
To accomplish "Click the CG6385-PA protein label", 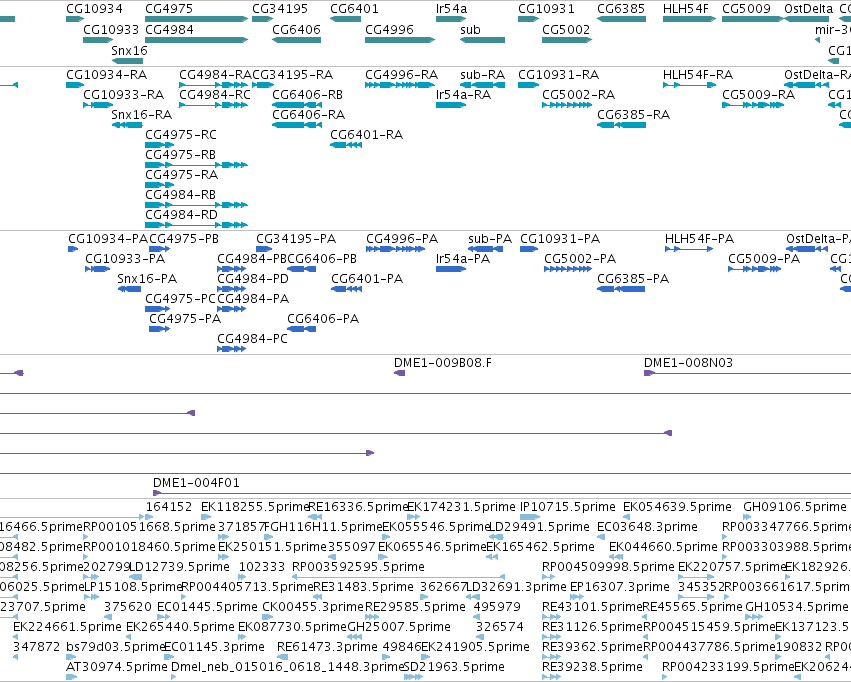I will 633,279.
